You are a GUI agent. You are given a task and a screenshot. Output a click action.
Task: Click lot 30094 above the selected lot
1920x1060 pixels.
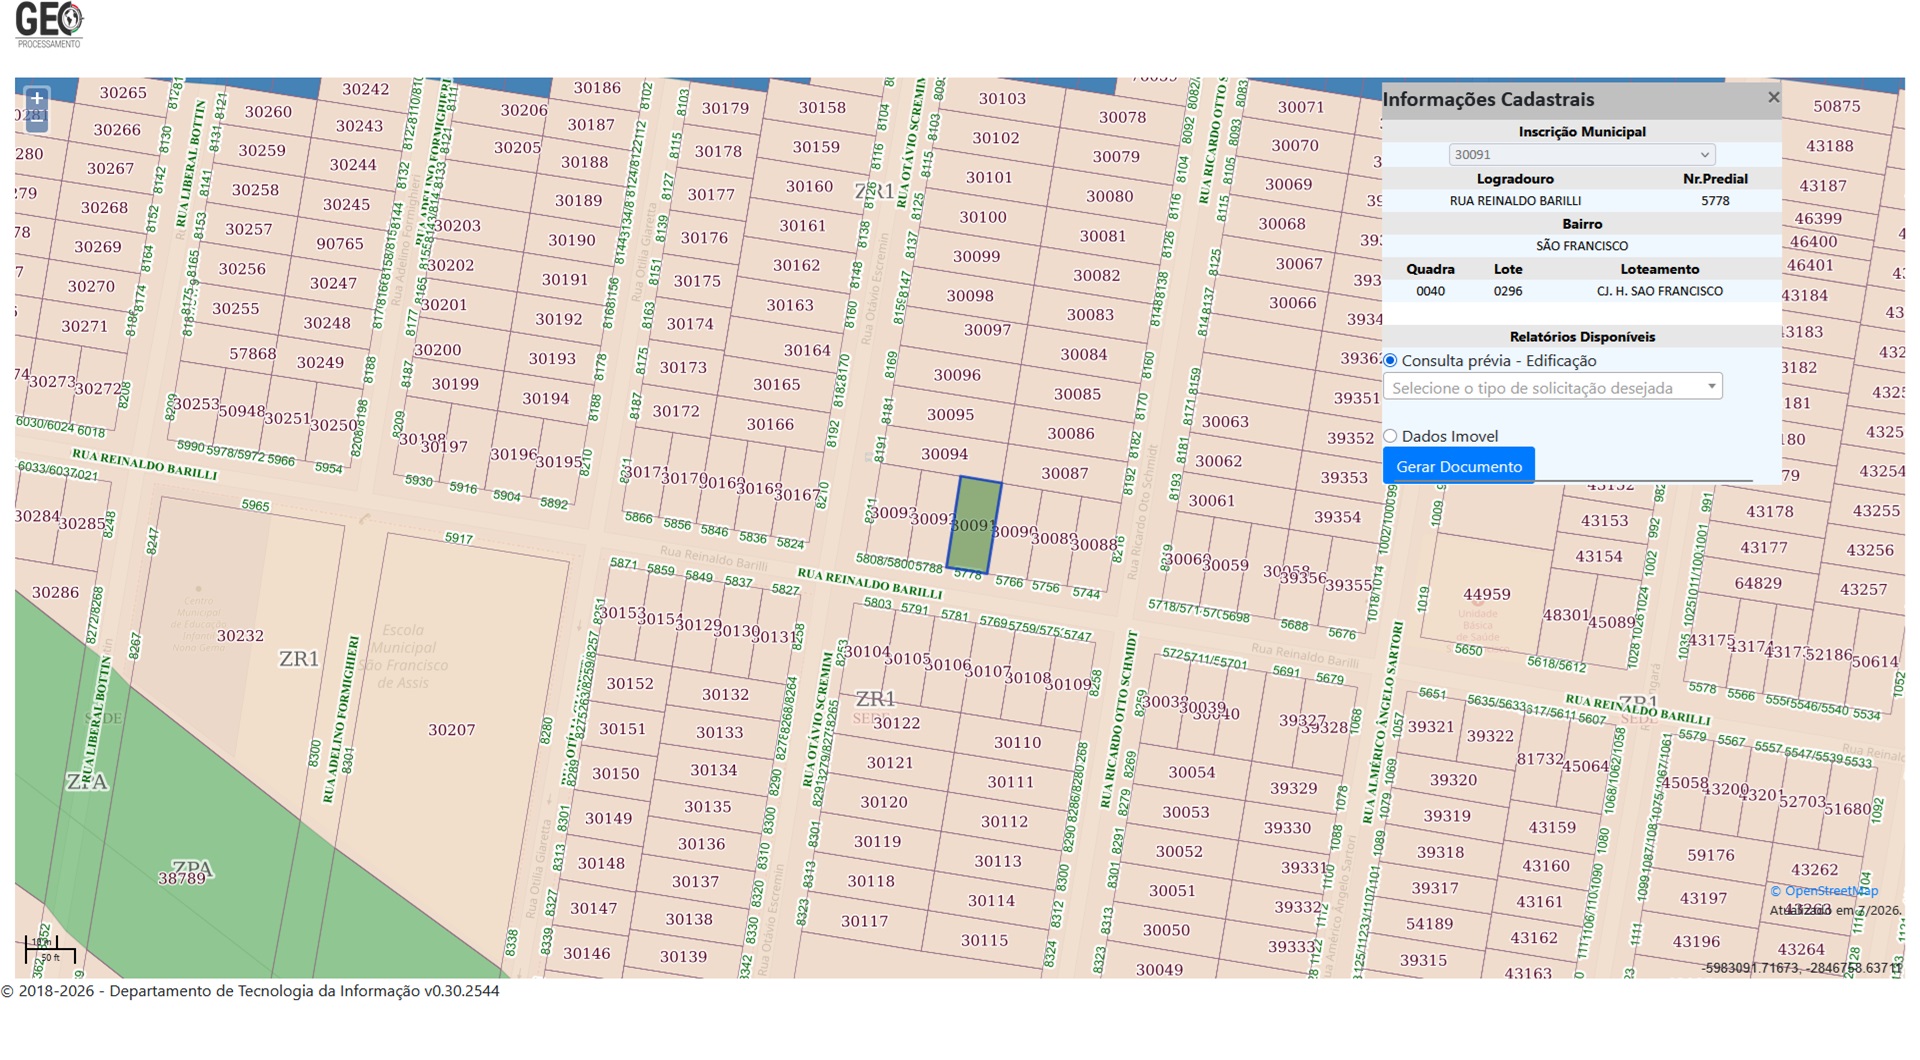[x=944, y=454]
